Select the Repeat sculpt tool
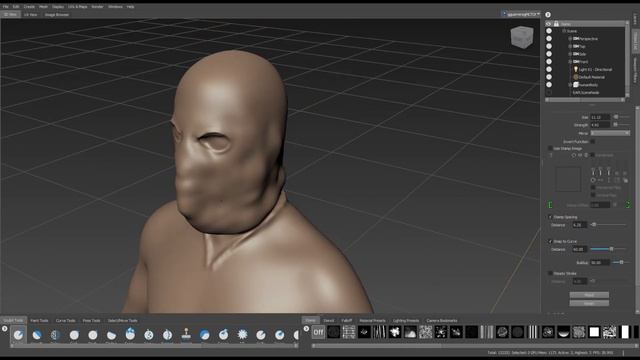640x360 pixels. click(x=167, y=335)
